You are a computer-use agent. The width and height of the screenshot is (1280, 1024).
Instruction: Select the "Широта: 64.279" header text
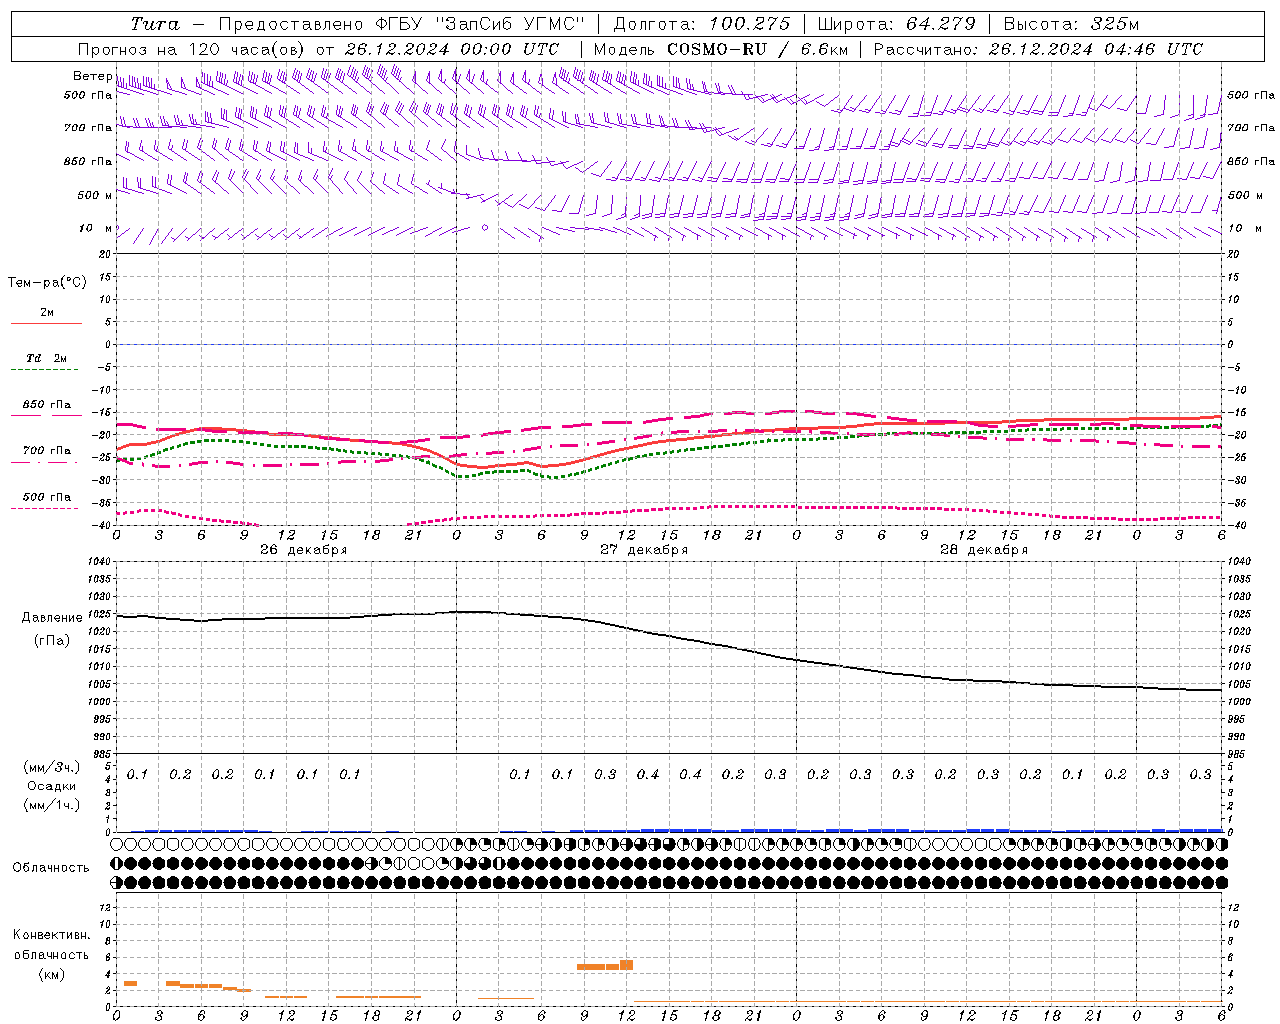[896, 24]
